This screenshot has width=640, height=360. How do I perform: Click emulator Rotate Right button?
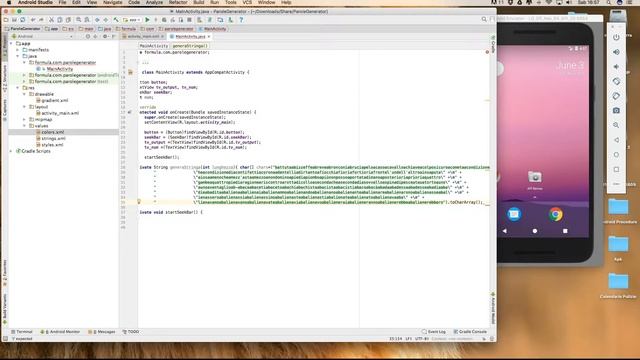point(616,96)
